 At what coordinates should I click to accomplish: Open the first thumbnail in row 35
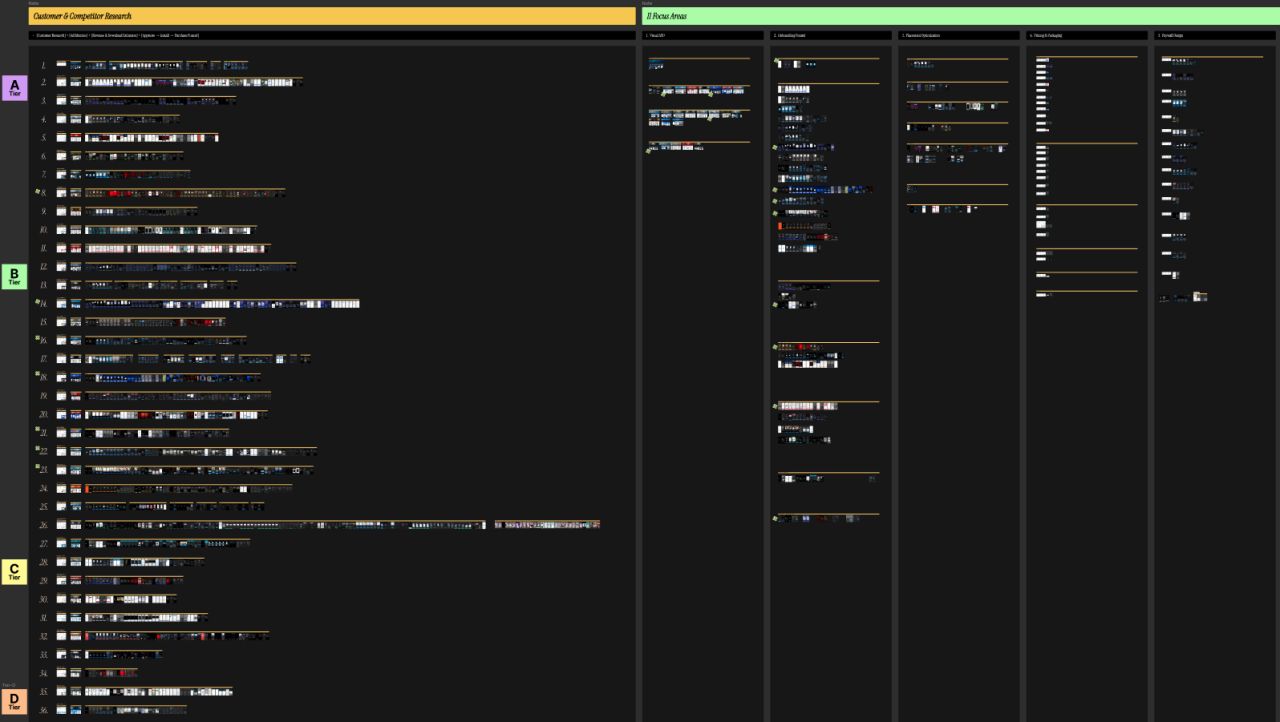point(61,691)
